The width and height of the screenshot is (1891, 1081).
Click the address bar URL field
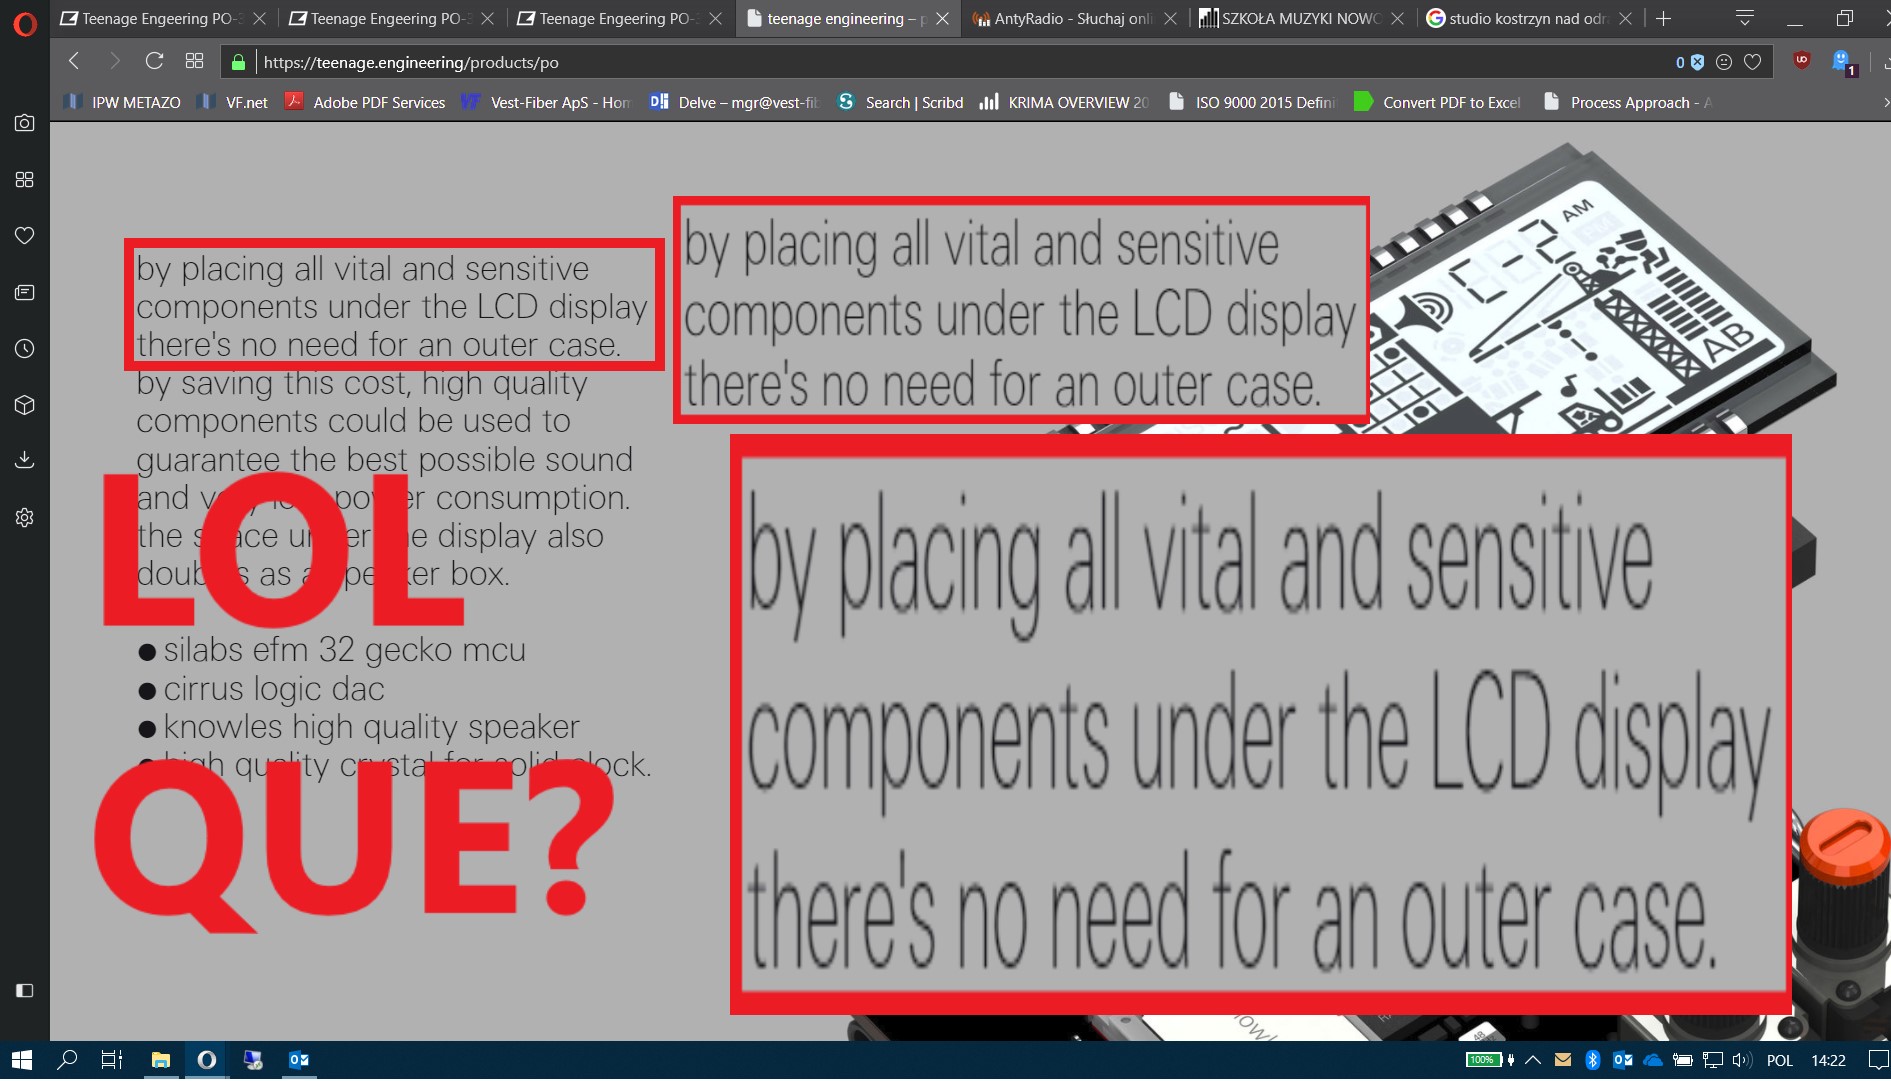tap(900, 62)
